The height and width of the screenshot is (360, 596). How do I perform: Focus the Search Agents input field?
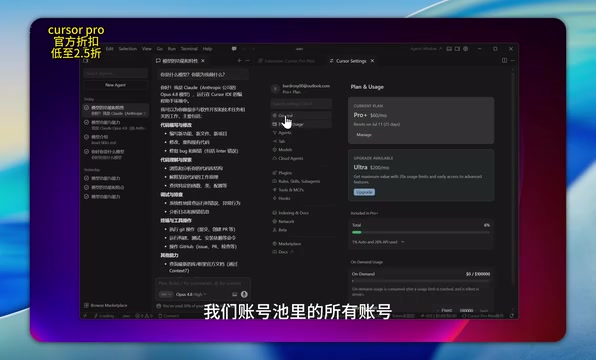coord(116,73)
